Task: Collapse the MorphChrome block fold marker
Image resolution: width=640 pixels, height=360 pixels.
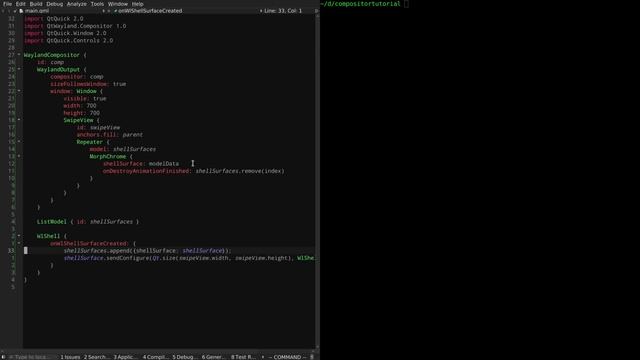Action: [19, 156]
